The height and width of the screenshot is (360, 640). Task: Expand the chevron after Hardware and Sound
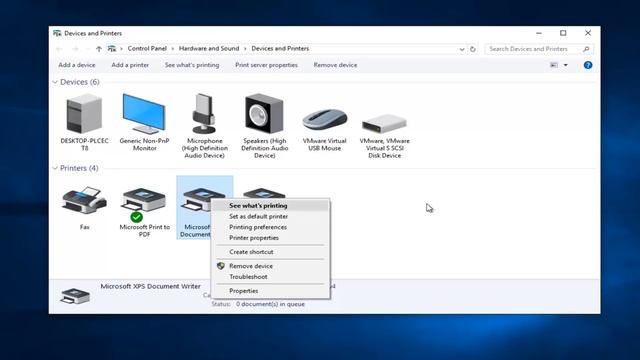coord(245,49)
